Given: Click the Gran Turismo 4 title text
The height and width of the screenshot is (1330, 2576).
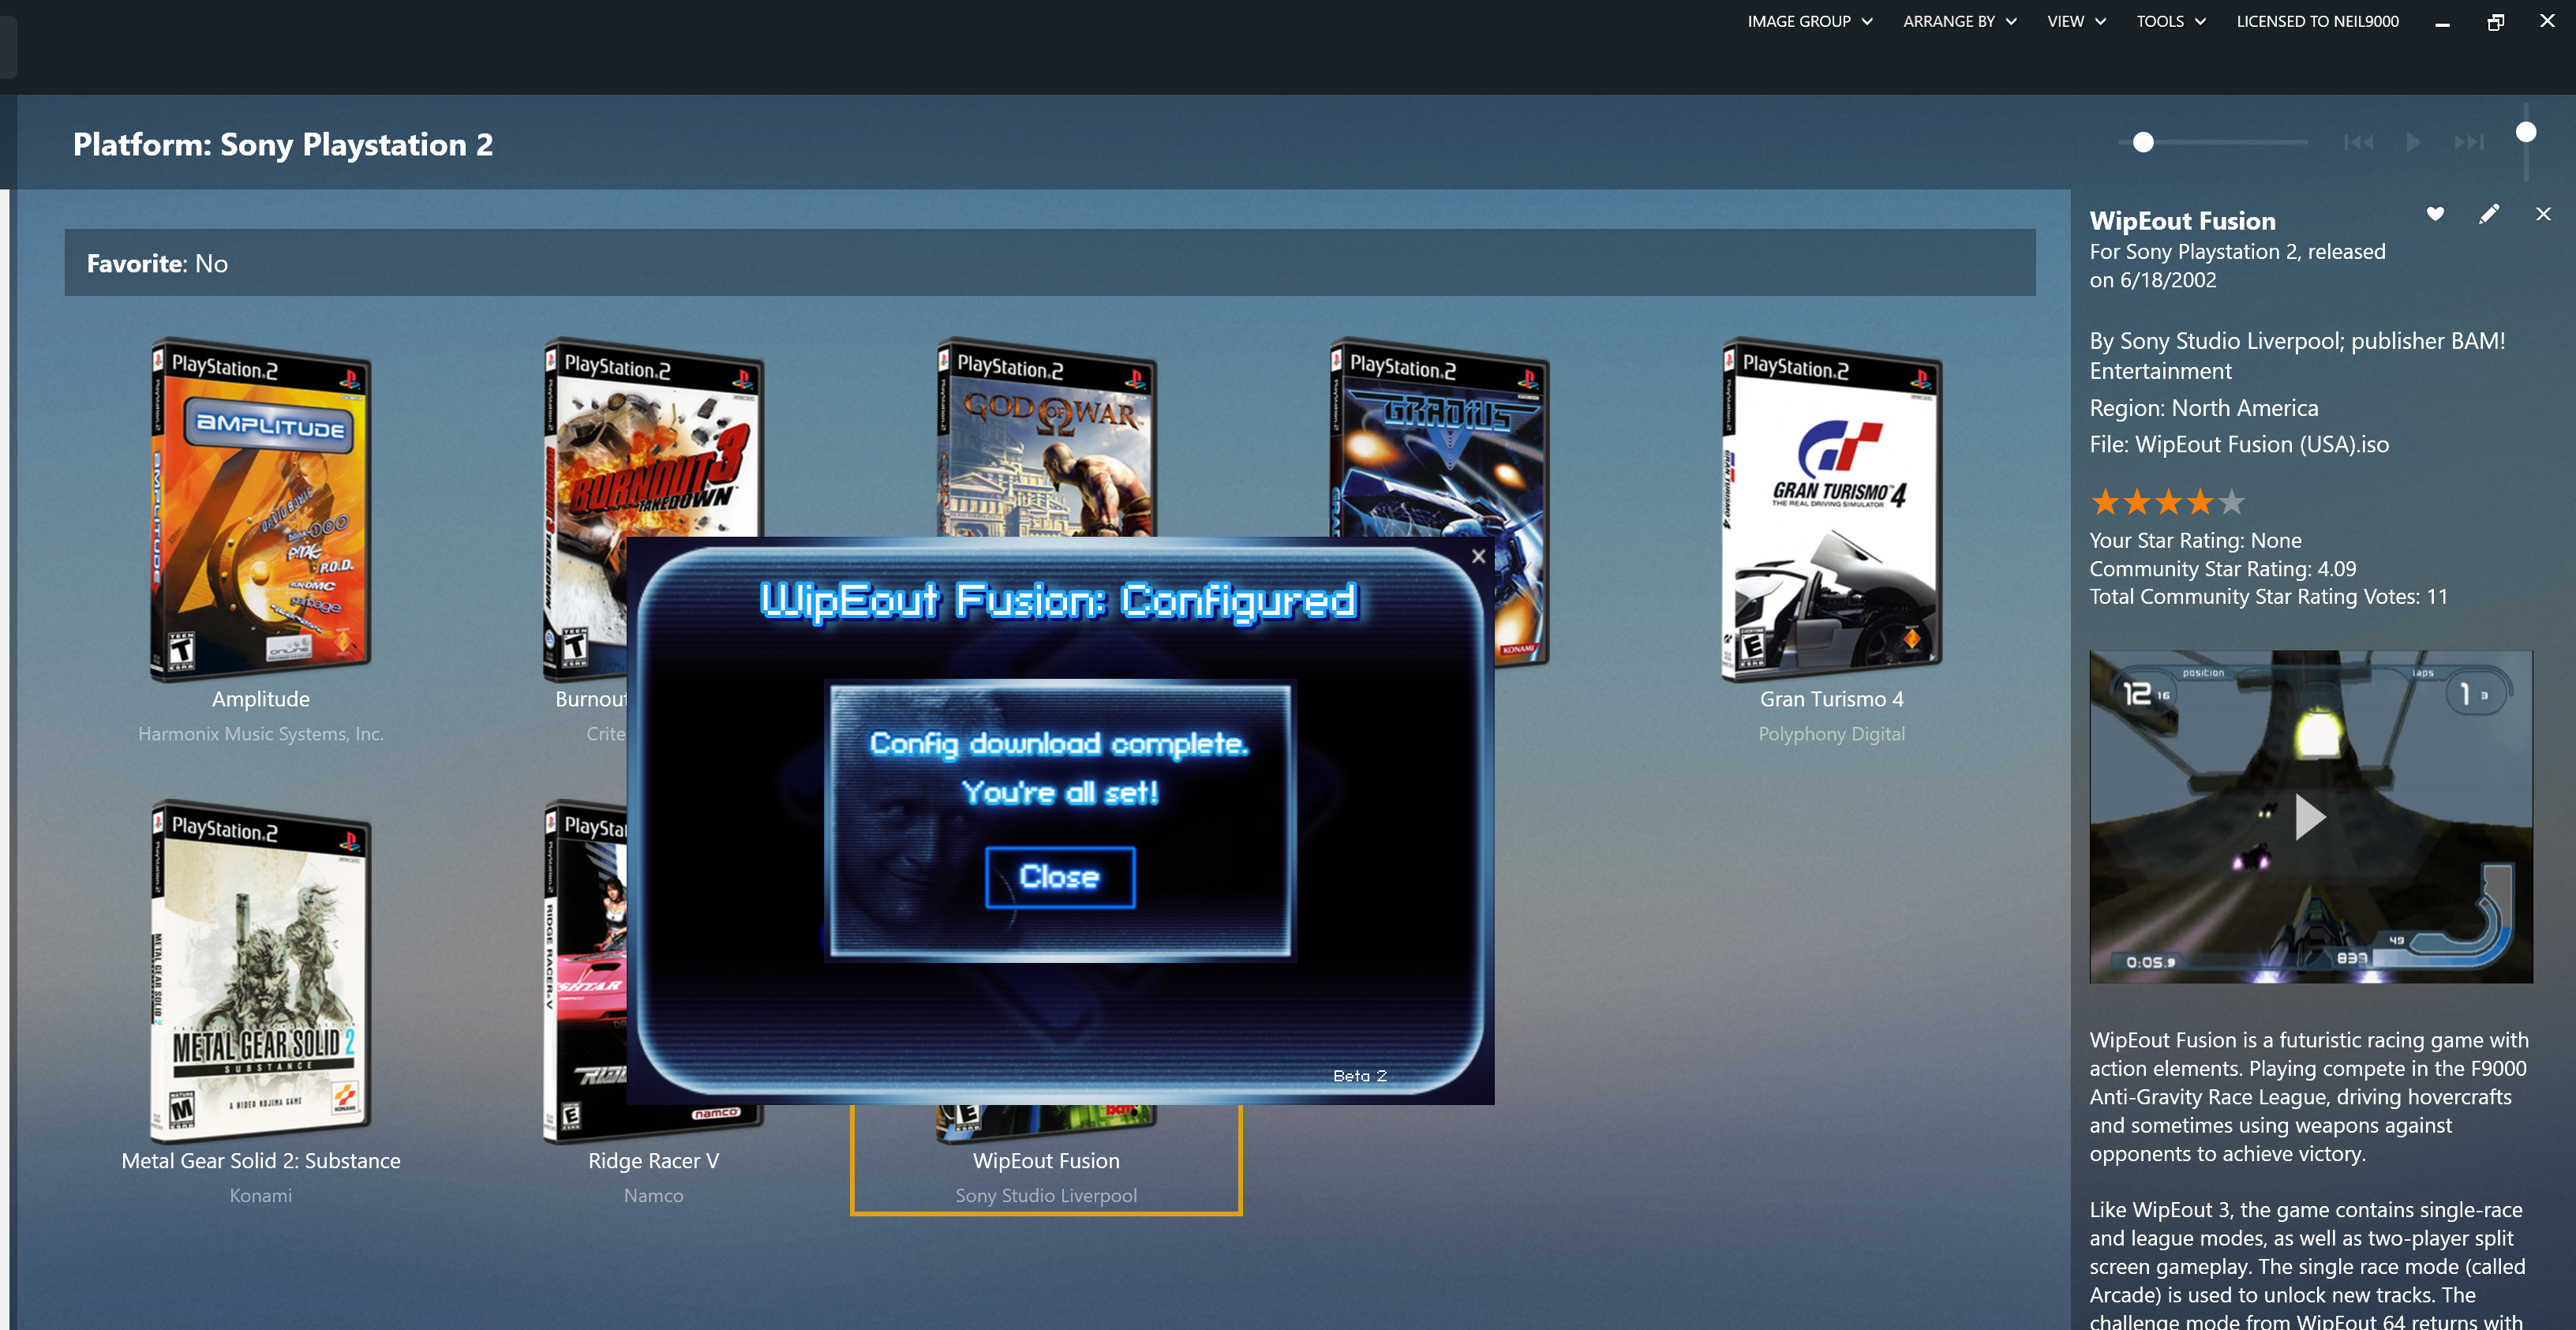Looking at the screenshot, I should tap(1832, 699).
